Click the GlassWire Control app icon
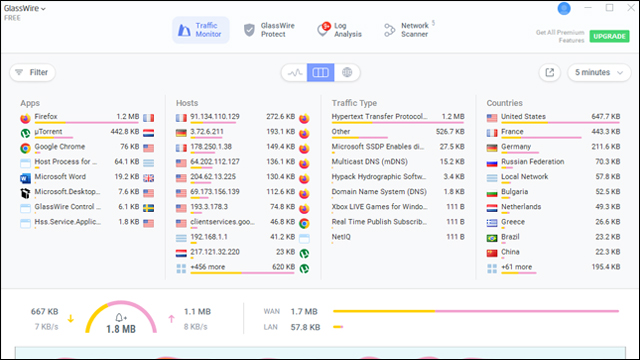Screen dimensions: 640x360 click(x=25, y=209)
